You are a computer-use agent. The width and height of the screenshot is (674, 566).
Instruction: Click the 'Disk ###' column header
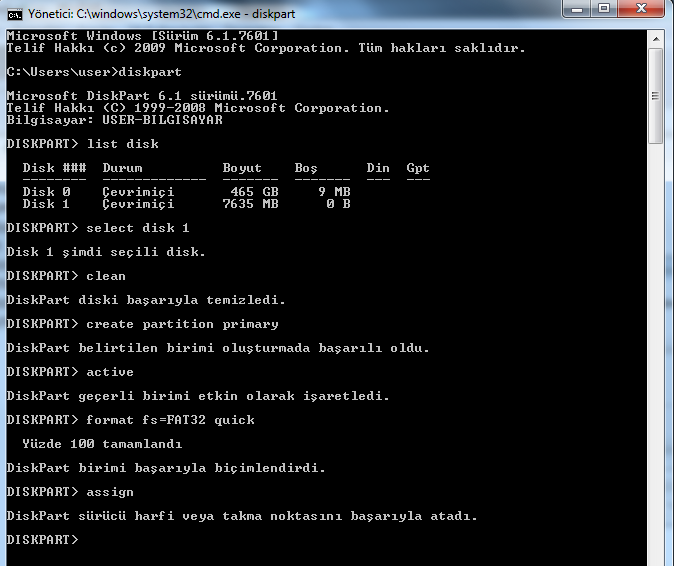click(x=54, y=168)
